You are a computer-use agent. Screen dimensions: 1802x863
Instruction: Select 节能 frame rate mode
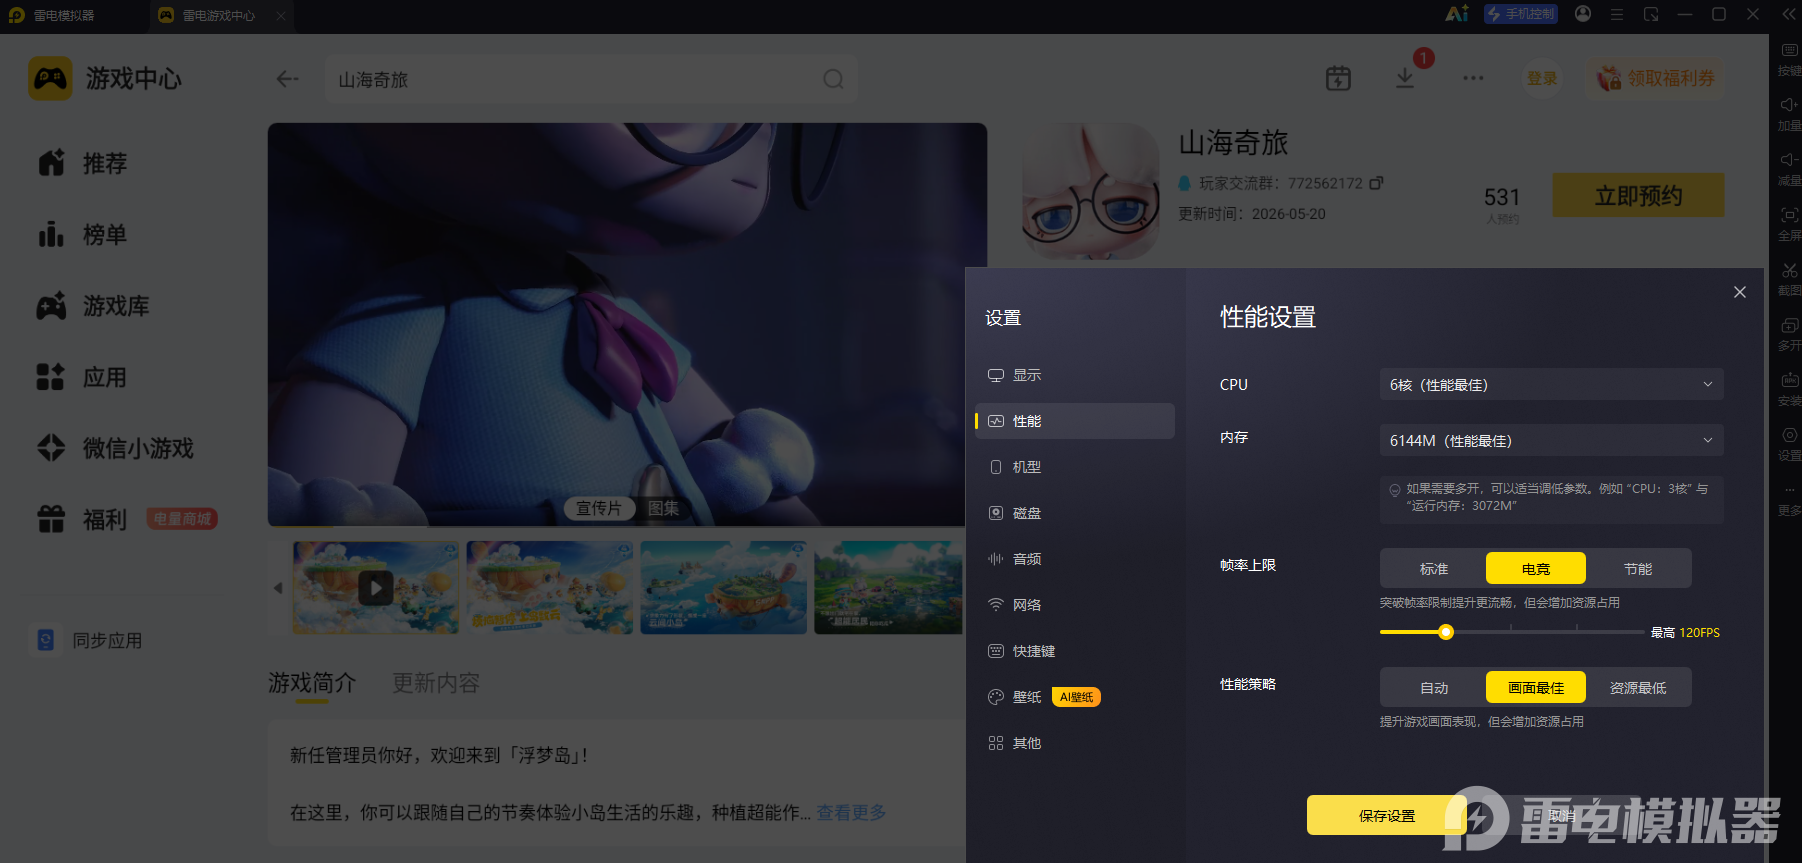coord(1638,568)
